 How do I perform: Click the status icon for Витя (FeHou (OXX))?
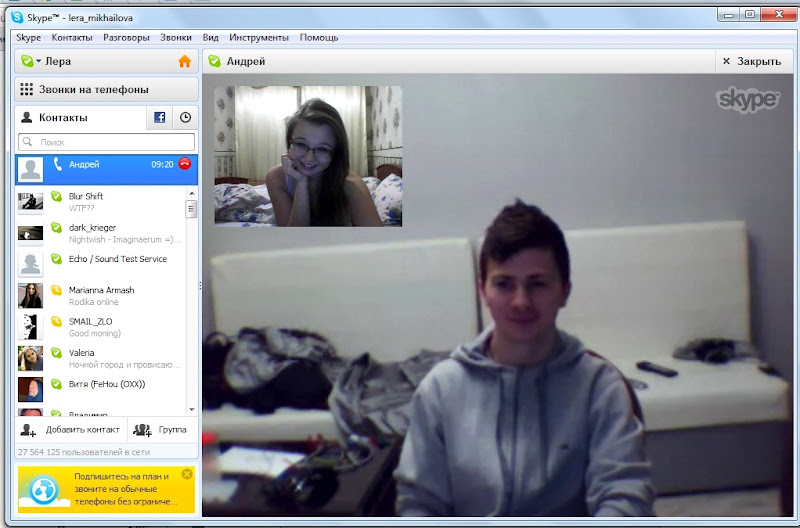pyautogui.click(x=56, y=384)
